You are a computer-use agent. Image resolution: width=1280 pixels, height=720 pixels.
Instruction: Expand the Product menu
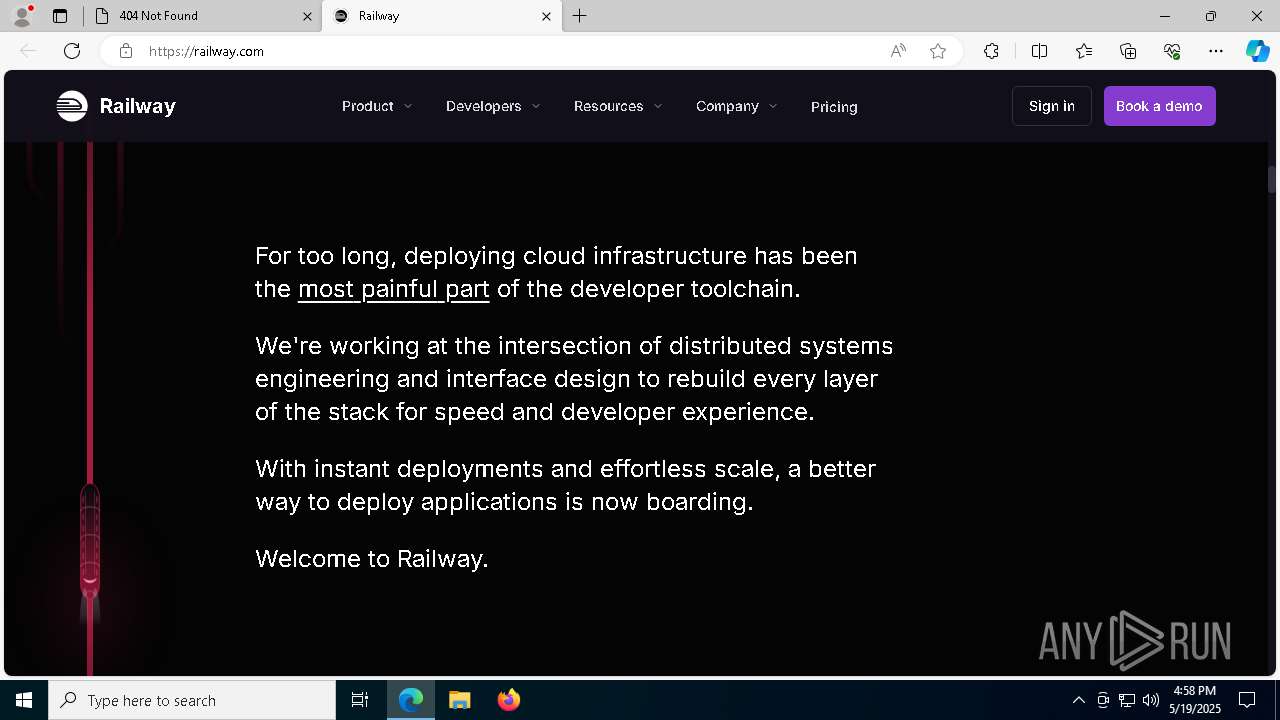pyautogui.click(x=377, y=106)
